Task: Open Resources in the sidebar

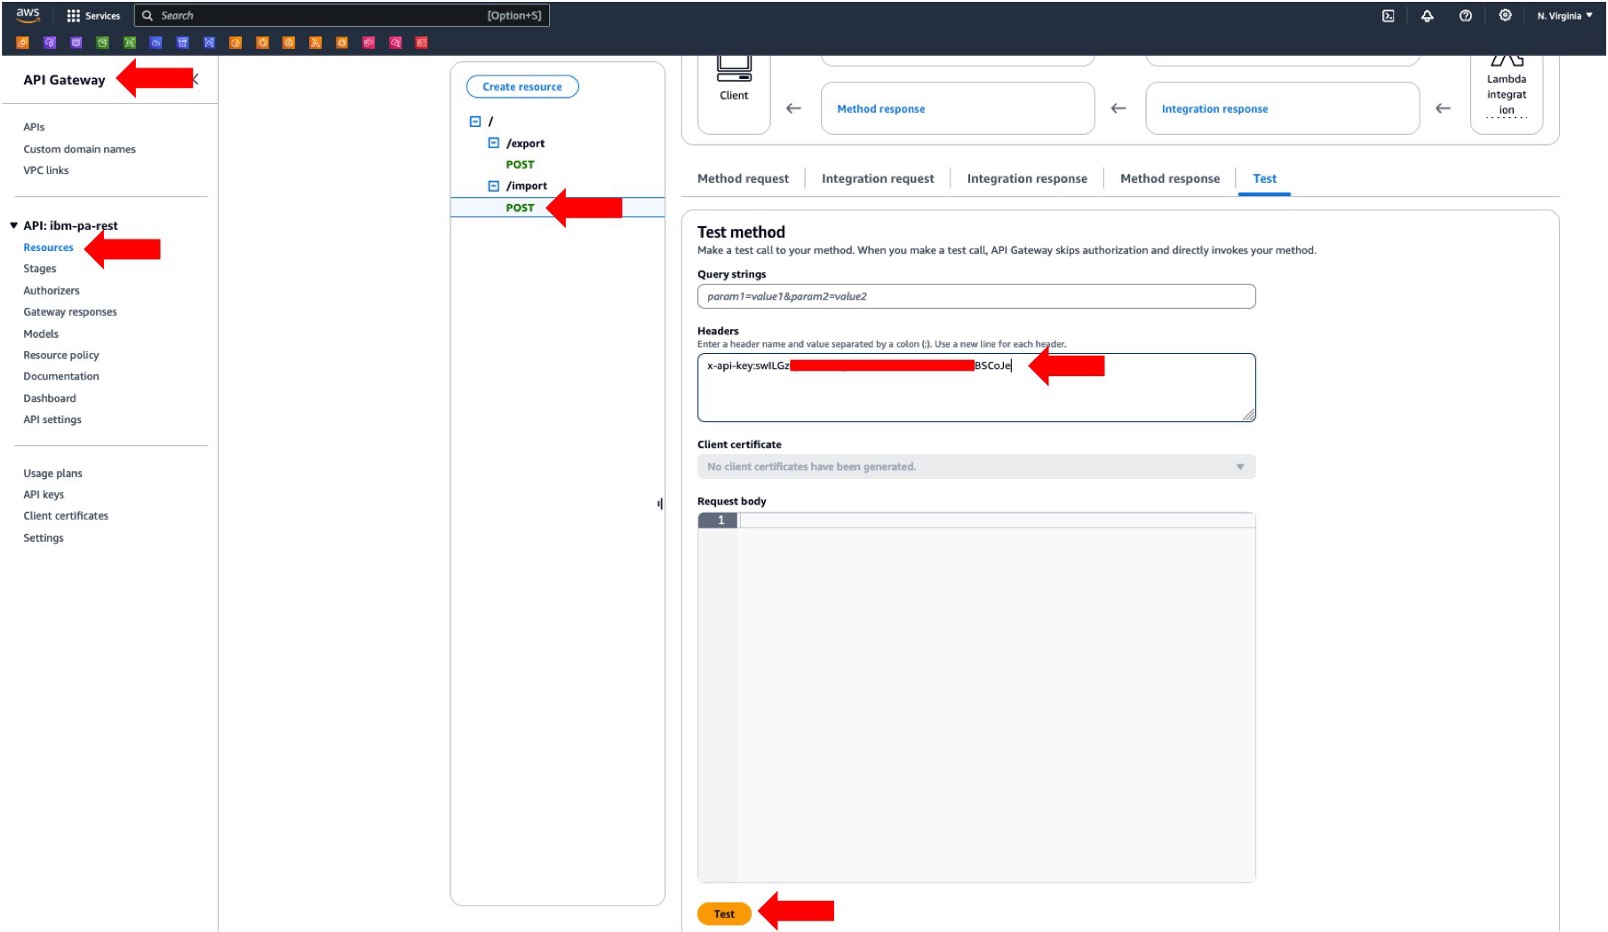Action: pyautogui.click(x=48, y=247)
